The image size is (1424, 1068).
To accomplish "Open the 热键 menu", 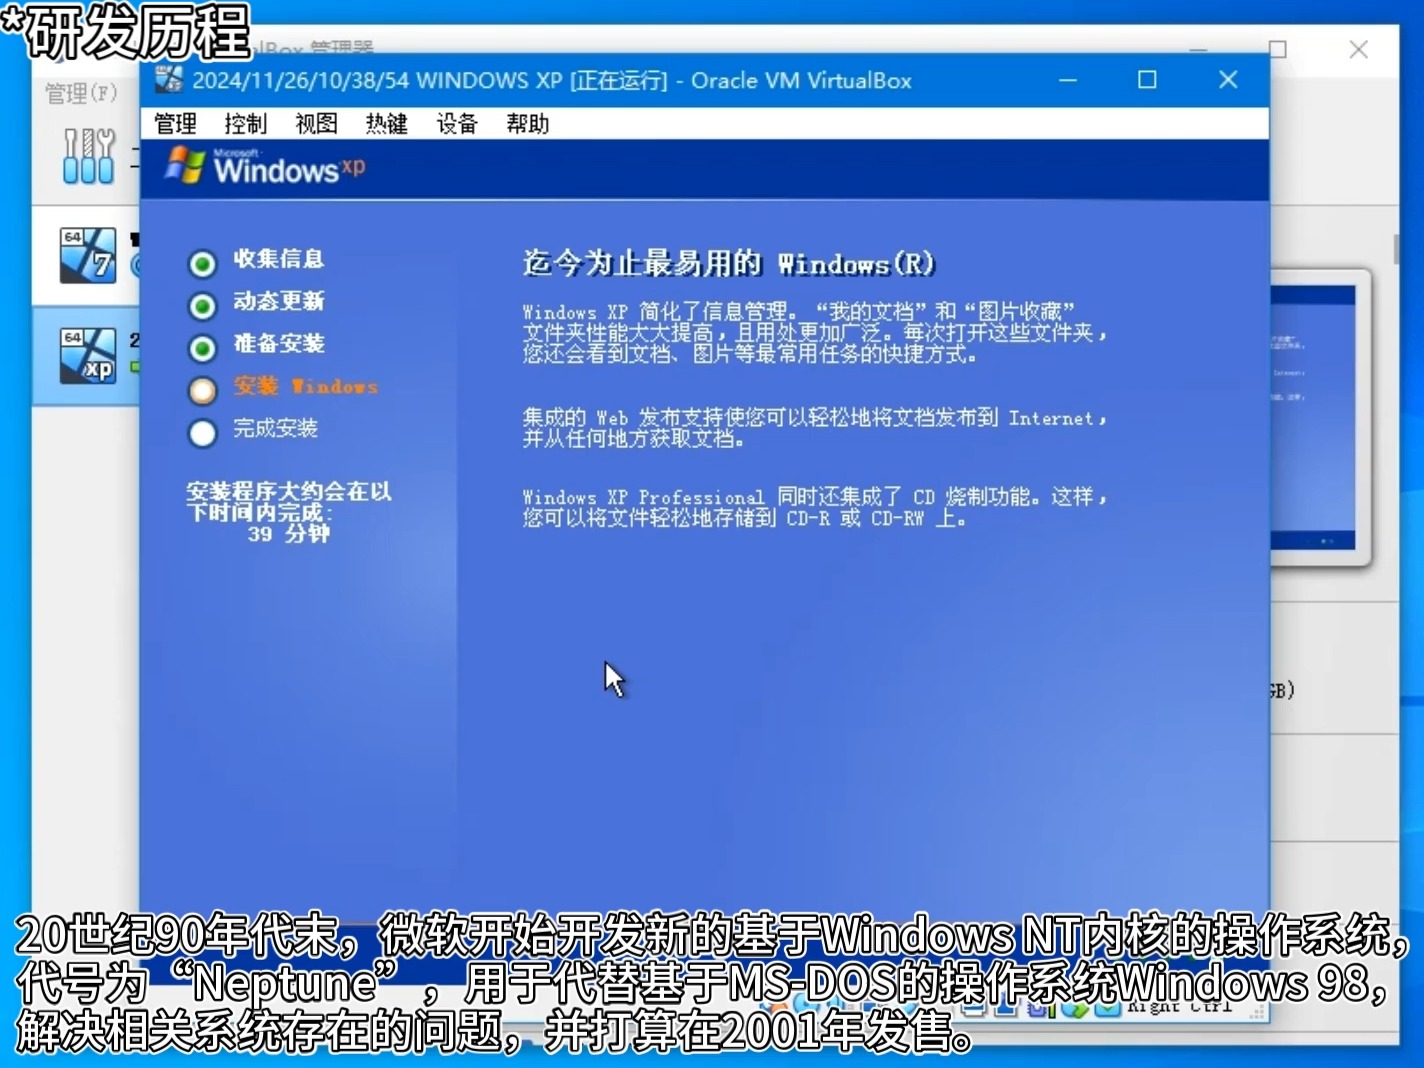I will point(386,124).
